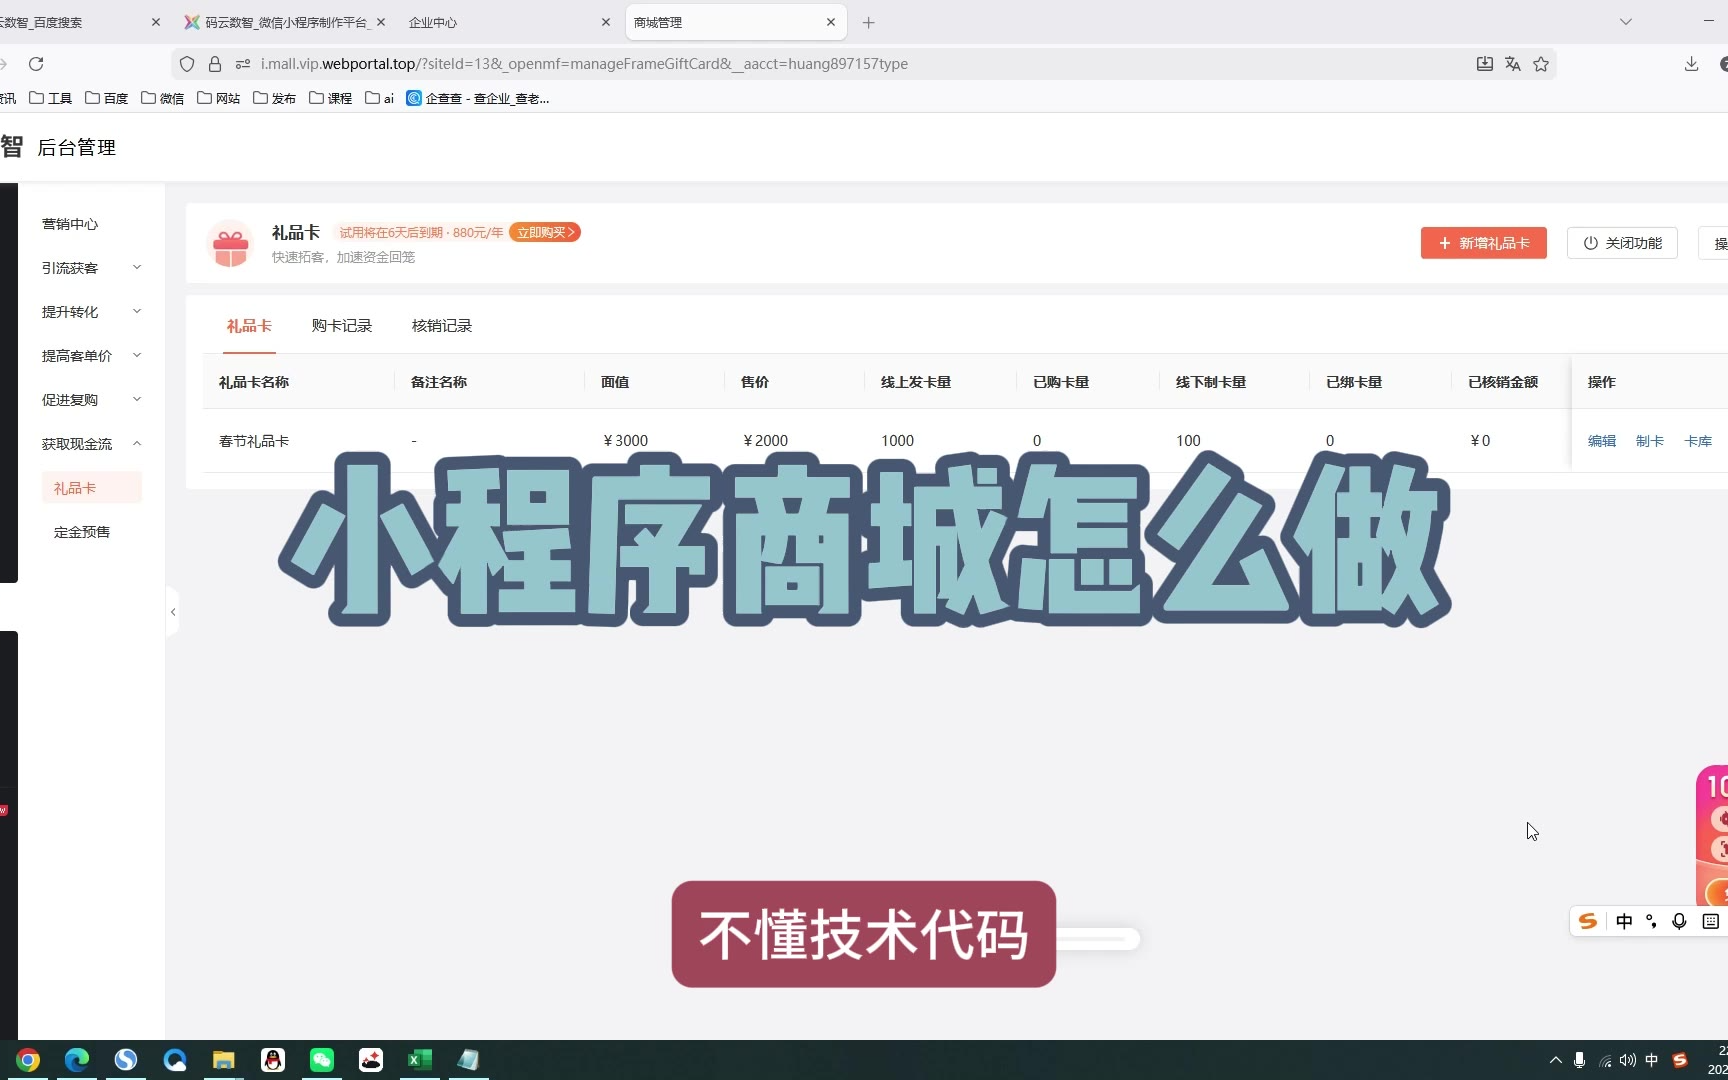This screenshot has width=1728, height=1080.
Task: Collapse the 获取现金流 sidebar section
Action: click(91, 444)
